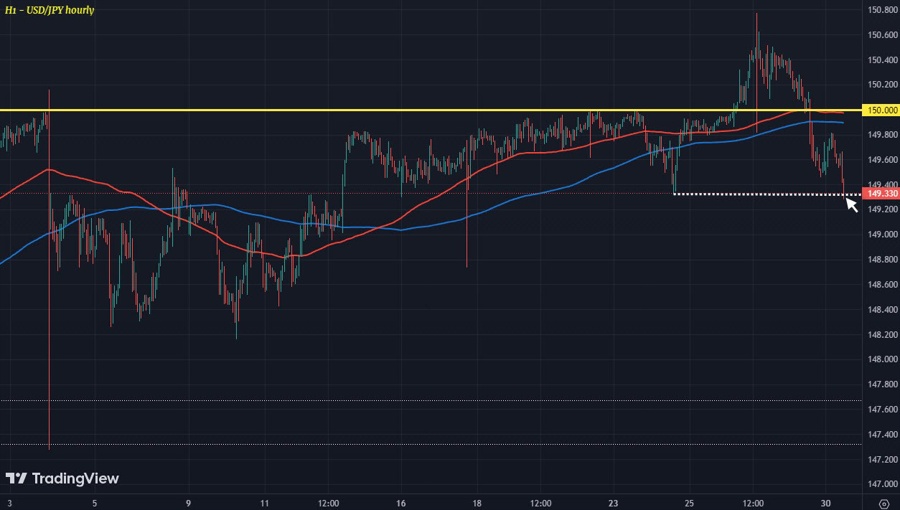
Task: Click the 150.600 price axis label
Action: [883, 35]
